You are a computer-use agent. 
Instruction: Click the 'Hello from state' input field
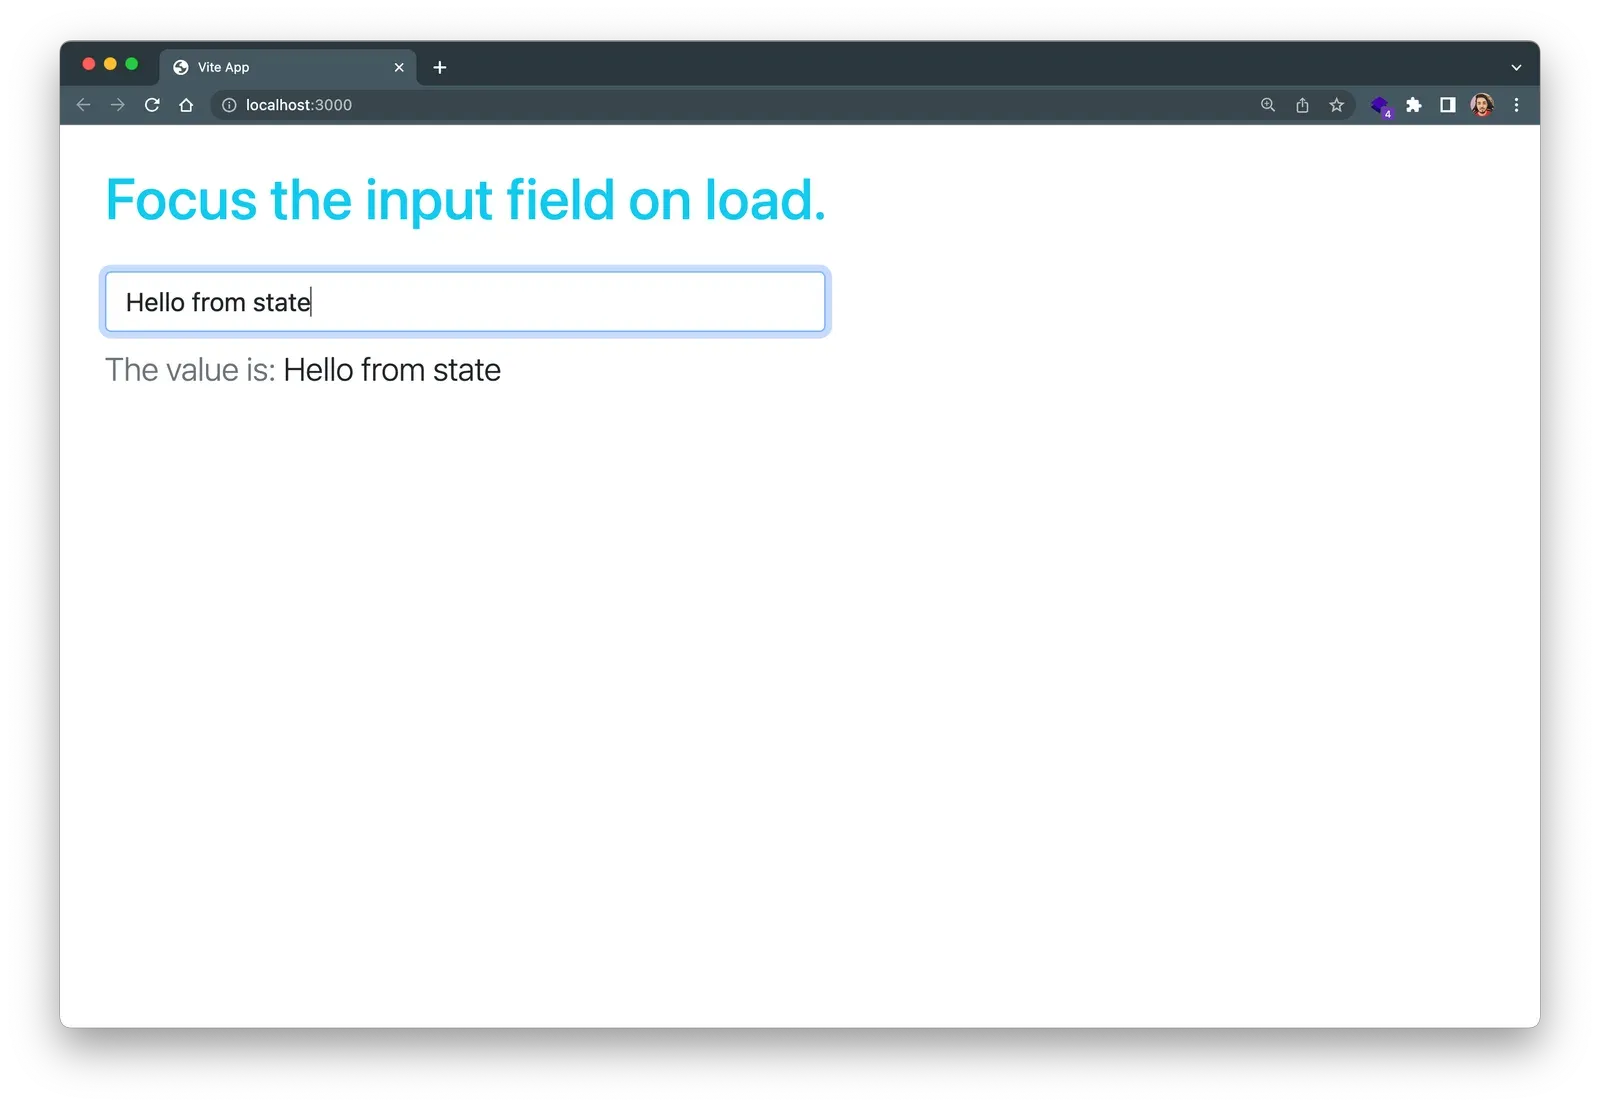pyautogui.click(x=465, y=302)
